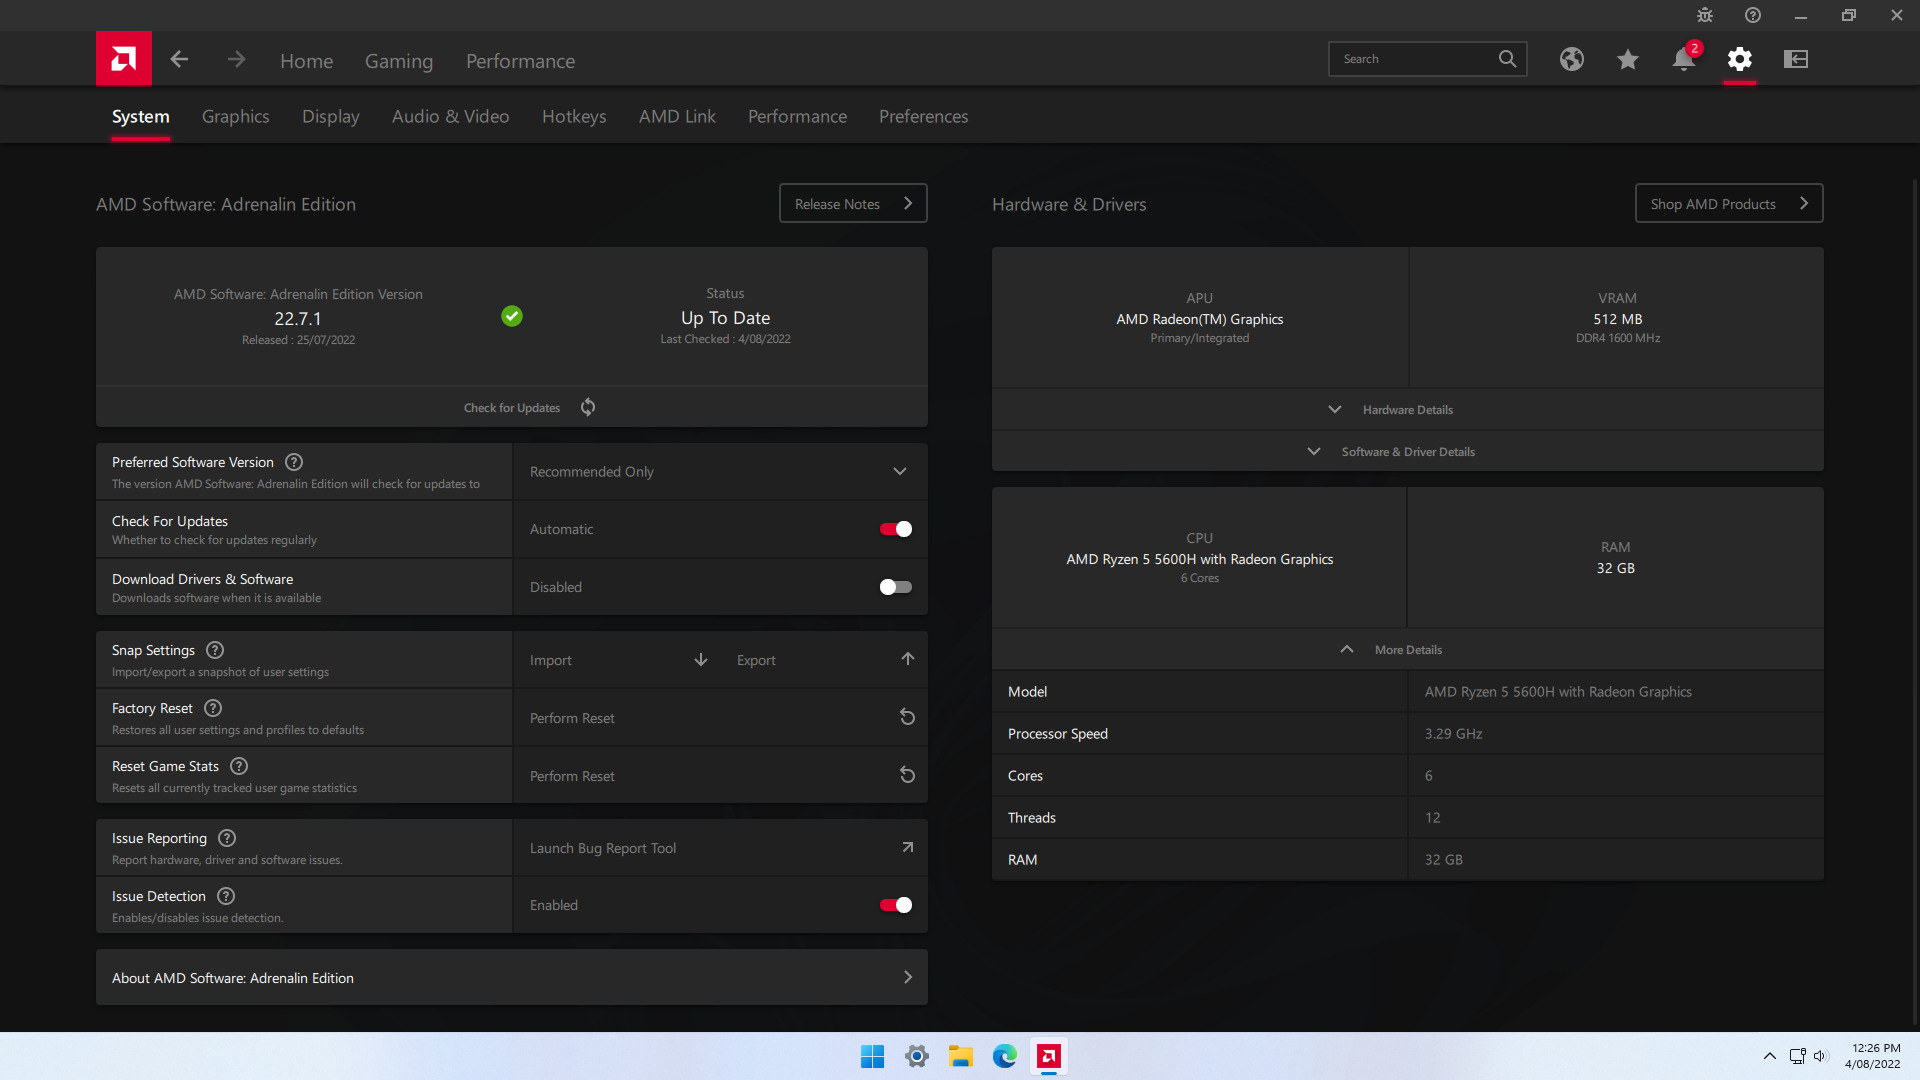1920x1080 pixels.
Task: Enable Download Drivers & Software toggle
Action: [x=896, y=587]
